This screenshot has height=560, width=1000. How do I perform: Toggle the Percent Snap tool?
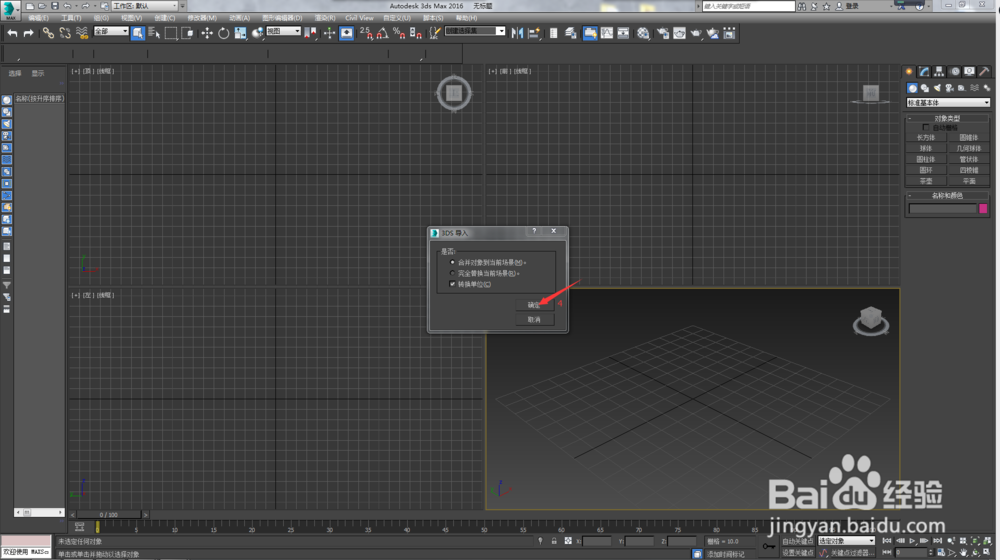pyautogui.click(x=399, y=33)
